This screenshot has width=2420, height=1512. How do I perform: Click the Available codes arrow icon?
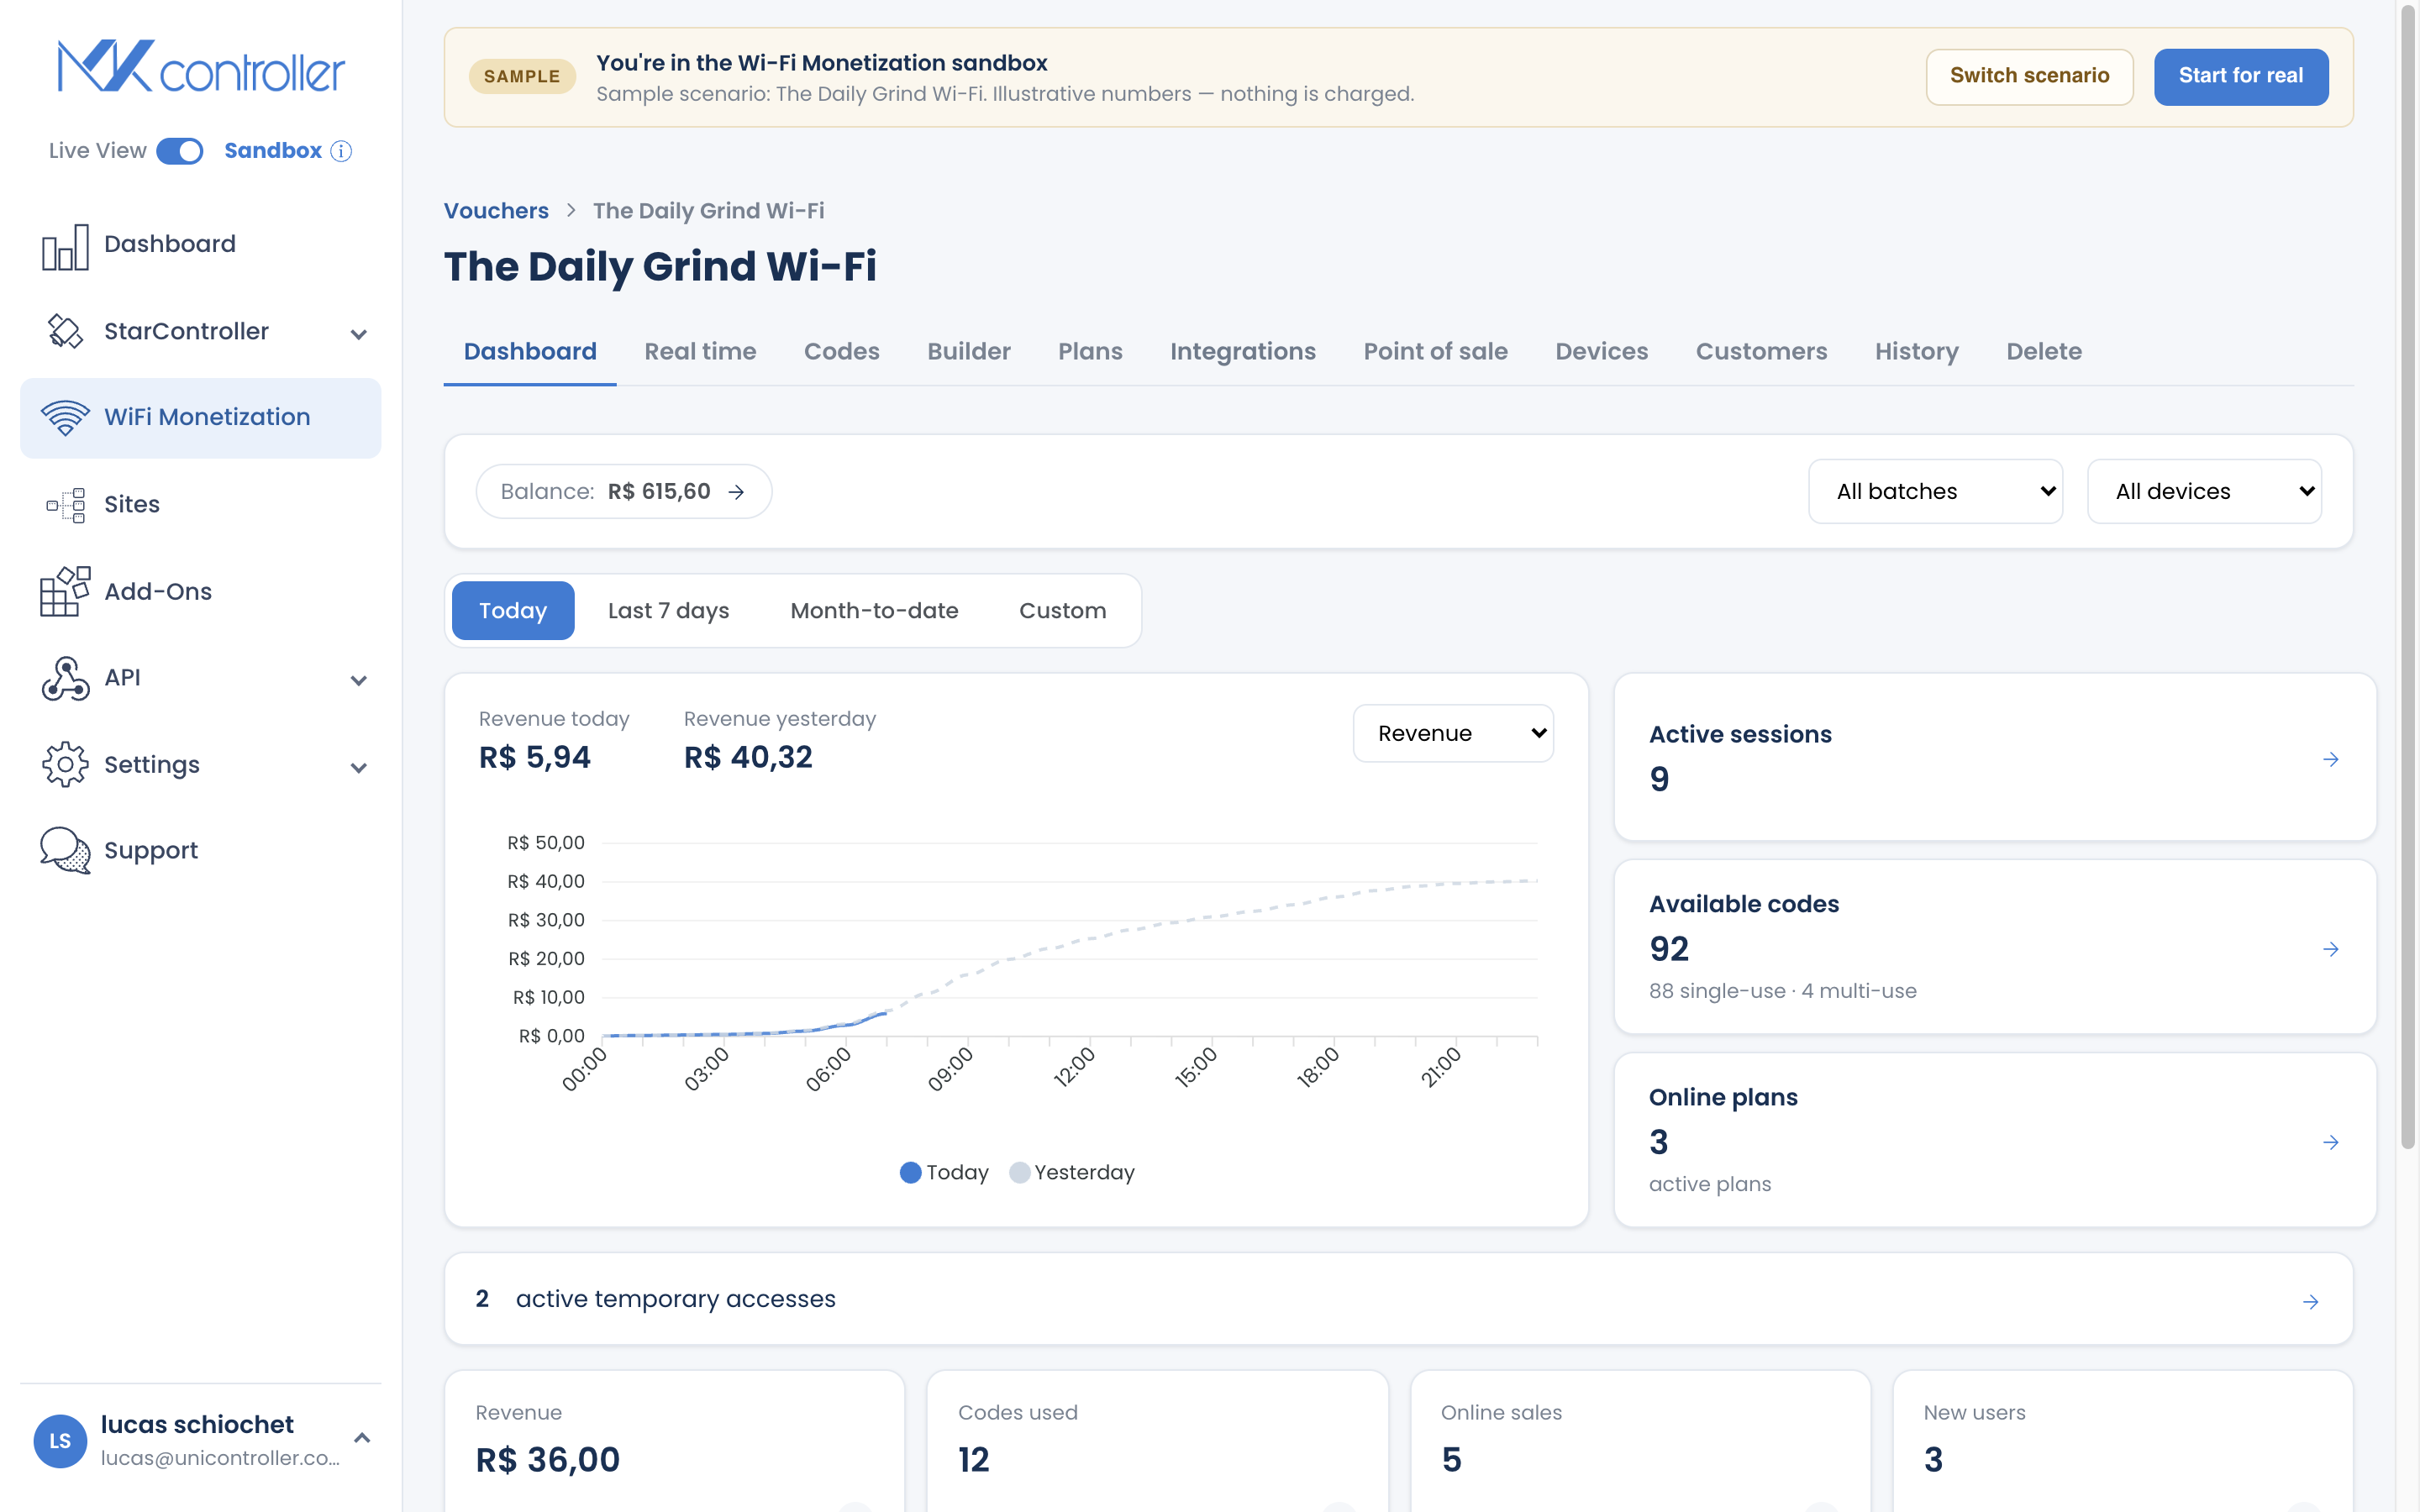(2331, 949)
